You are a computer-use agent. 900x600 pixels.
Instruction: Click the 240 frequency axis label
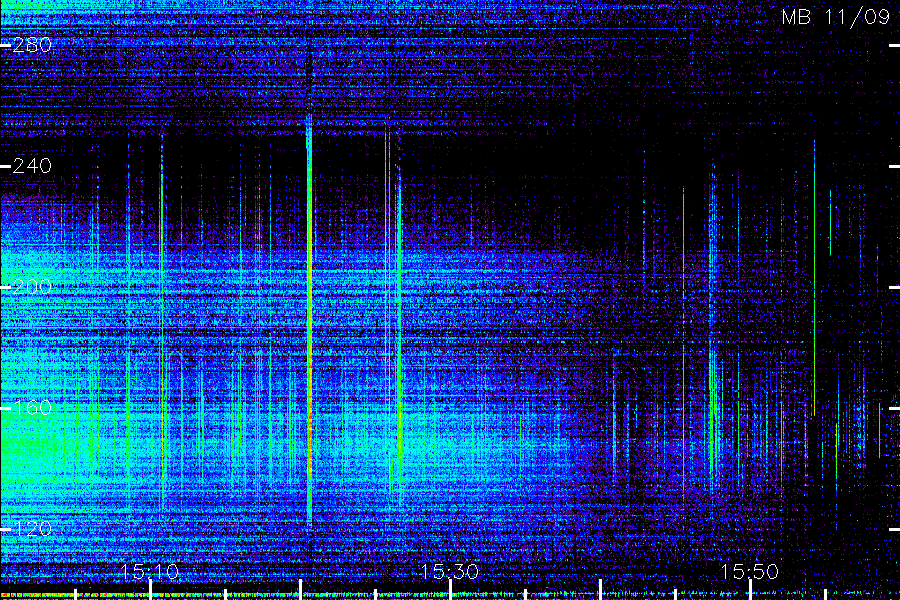pos(32,166)
